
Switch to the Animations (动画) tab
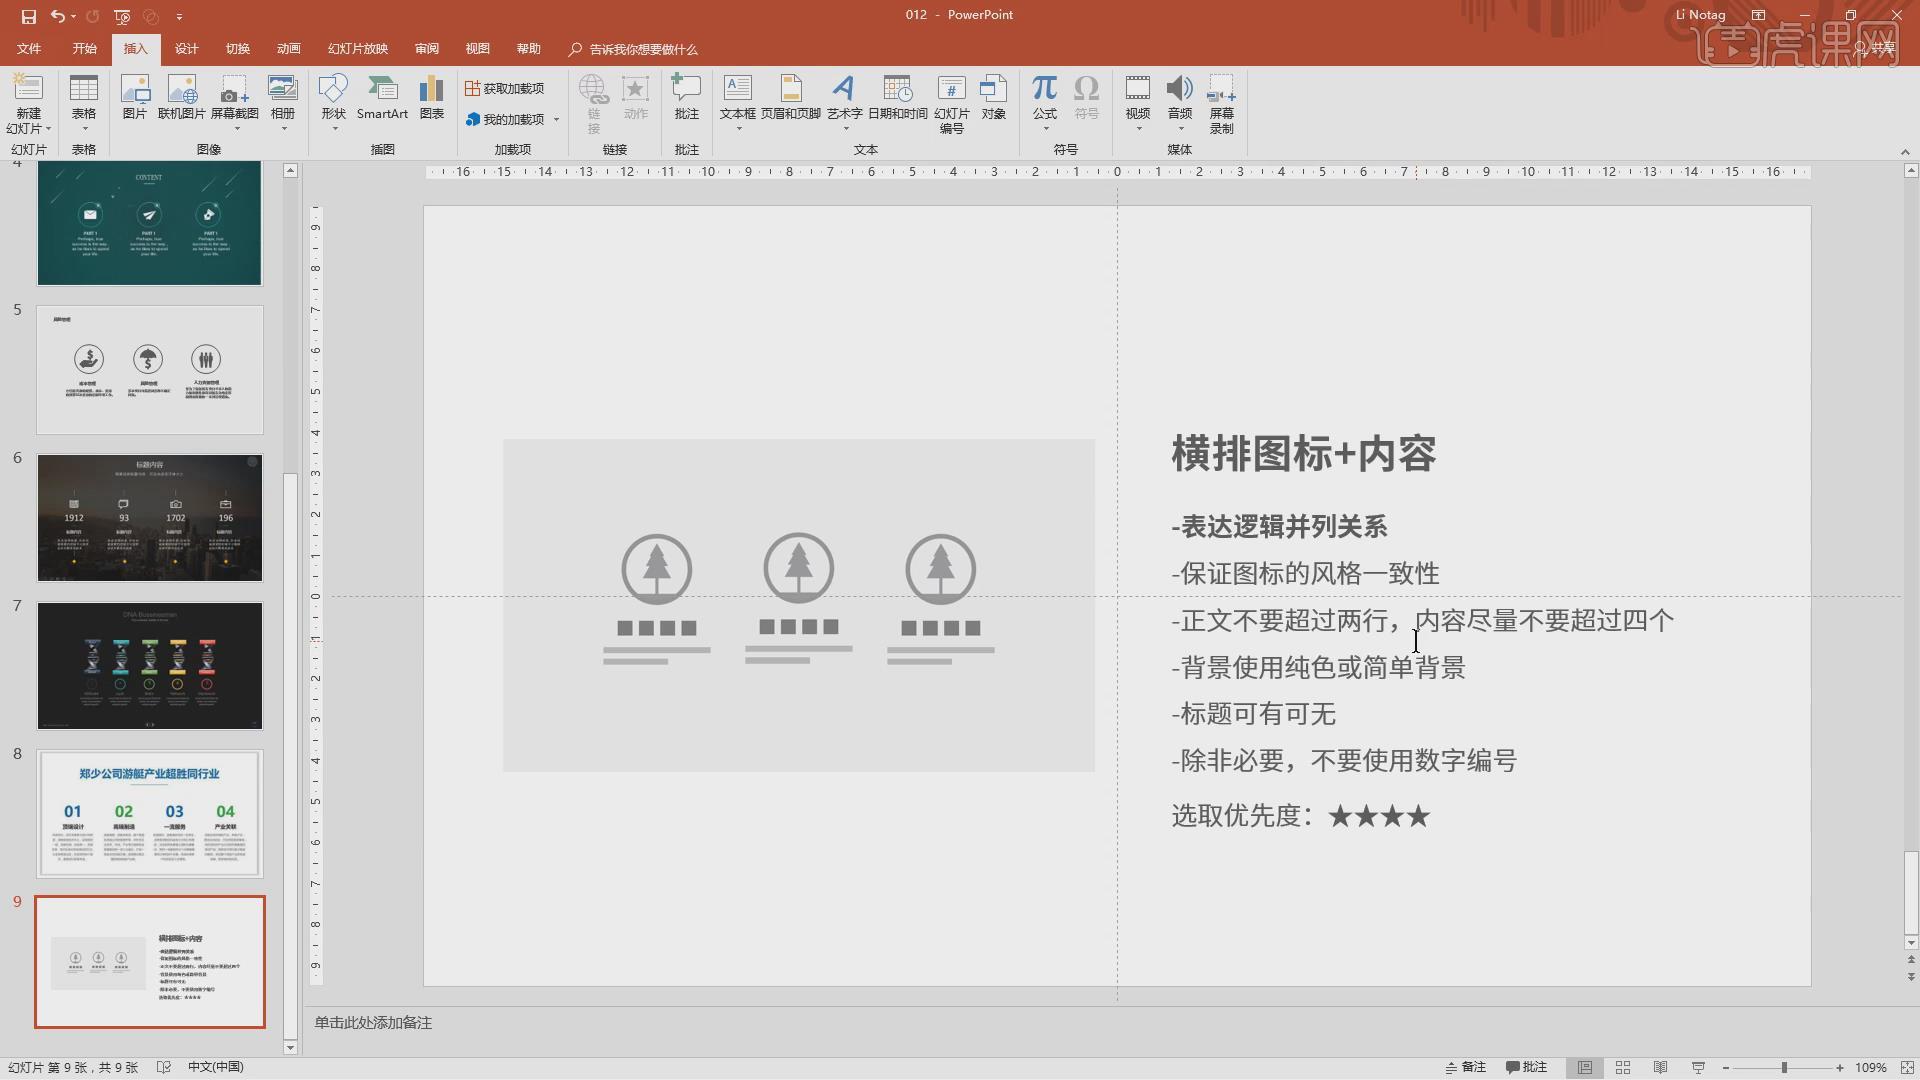[288, 49]
